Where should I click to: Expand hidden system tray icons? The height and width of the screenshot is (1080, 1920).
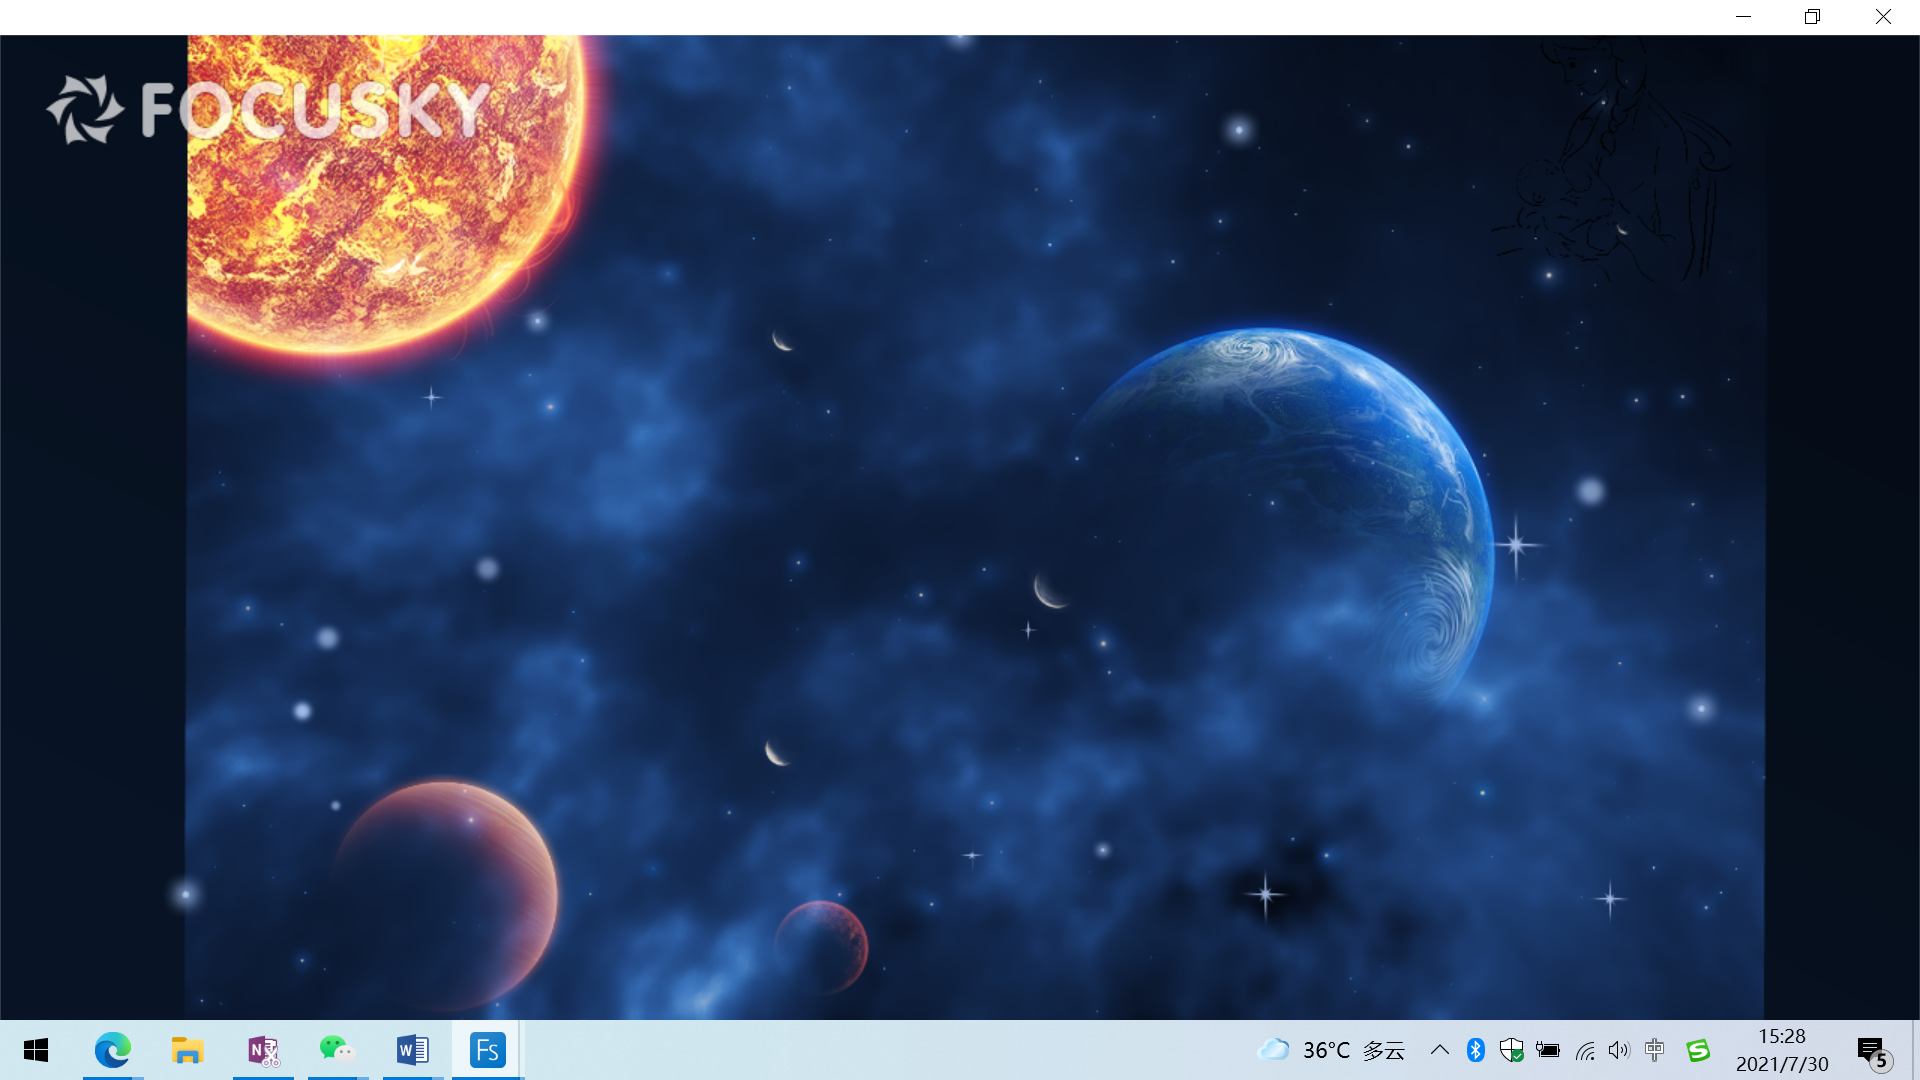[x=1439, y=1050]
